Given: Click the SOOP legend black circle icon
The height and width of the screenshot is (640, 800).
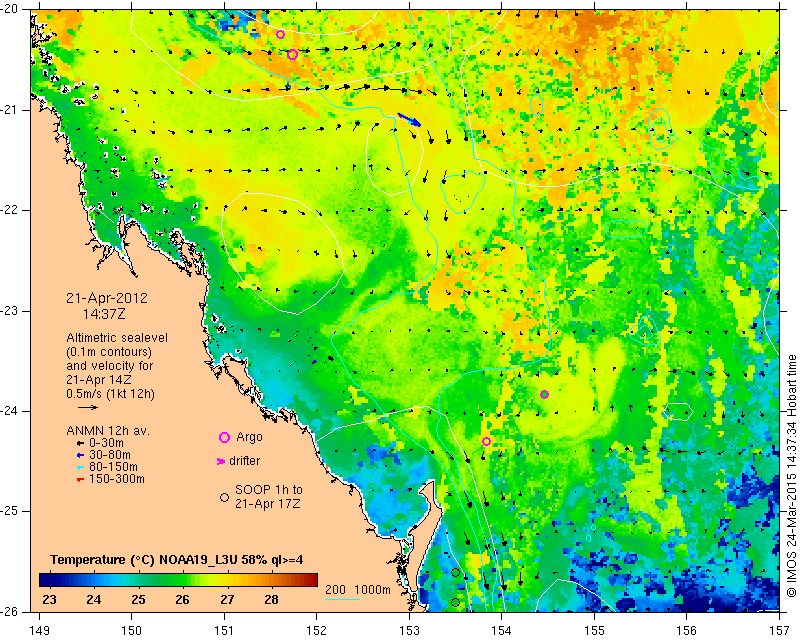Looking at the screenshot, I should click(224, 497).
